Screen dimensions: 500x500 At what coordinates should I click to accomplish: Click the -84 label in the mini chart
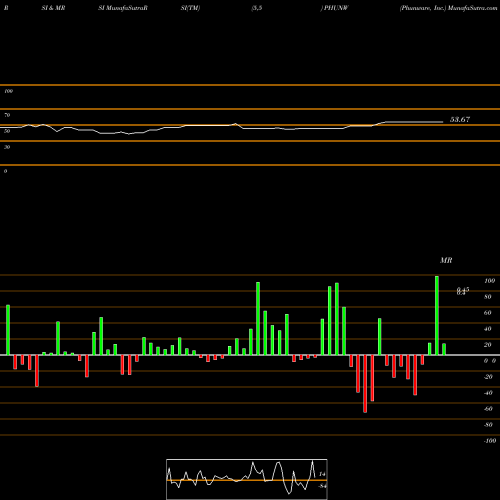(x=322, y=486)
